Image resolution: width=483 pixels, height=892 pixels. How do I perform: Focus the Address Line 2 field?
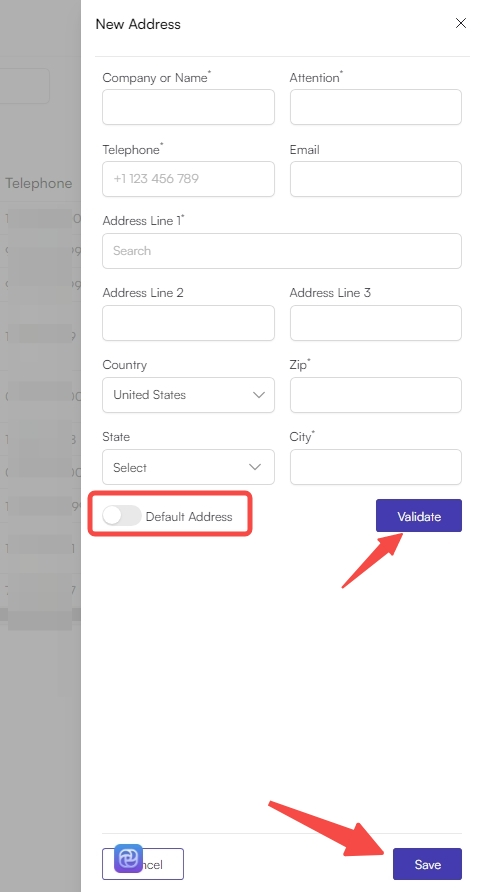click(x=188, y=323)
